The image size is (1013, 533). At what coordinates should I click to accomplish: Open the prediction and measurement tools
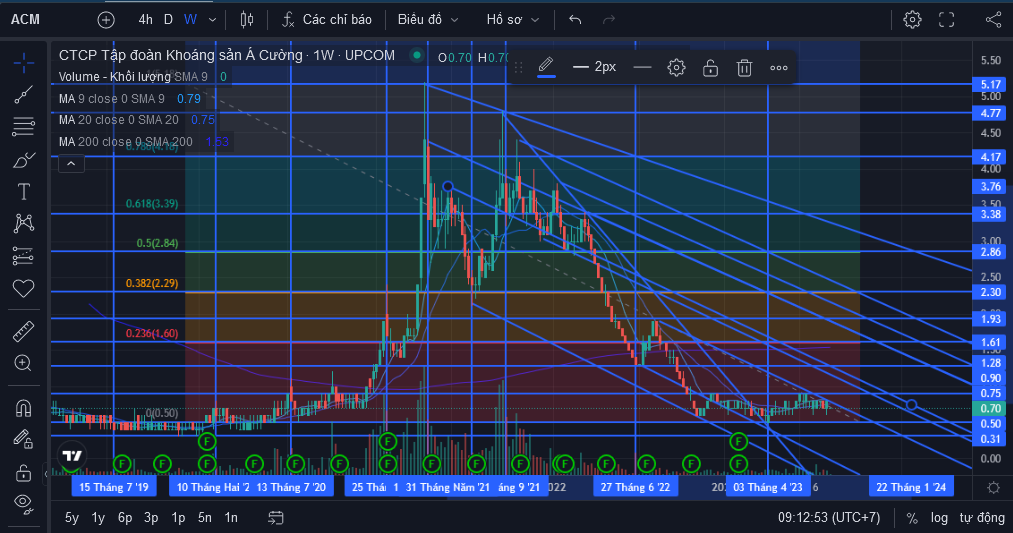[x=23, y=256]
